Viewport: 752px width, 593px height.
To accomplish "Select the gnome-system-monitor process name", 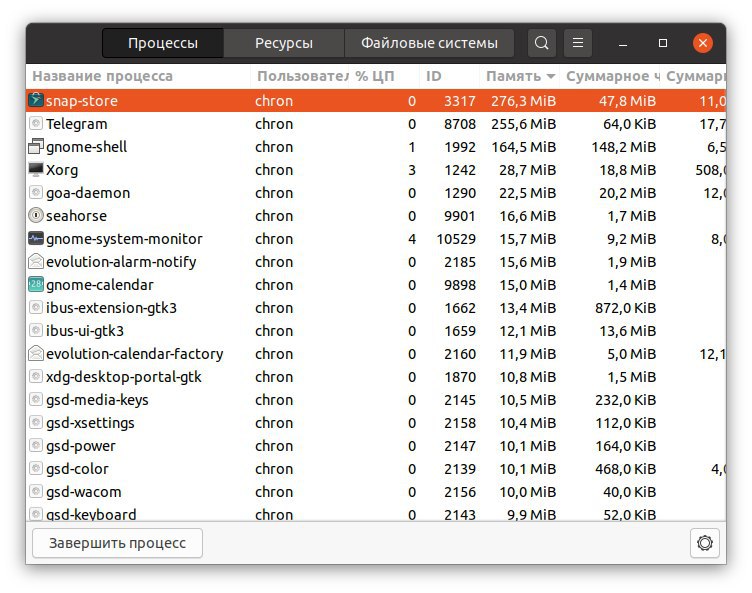I will click(x=124, y=239).
